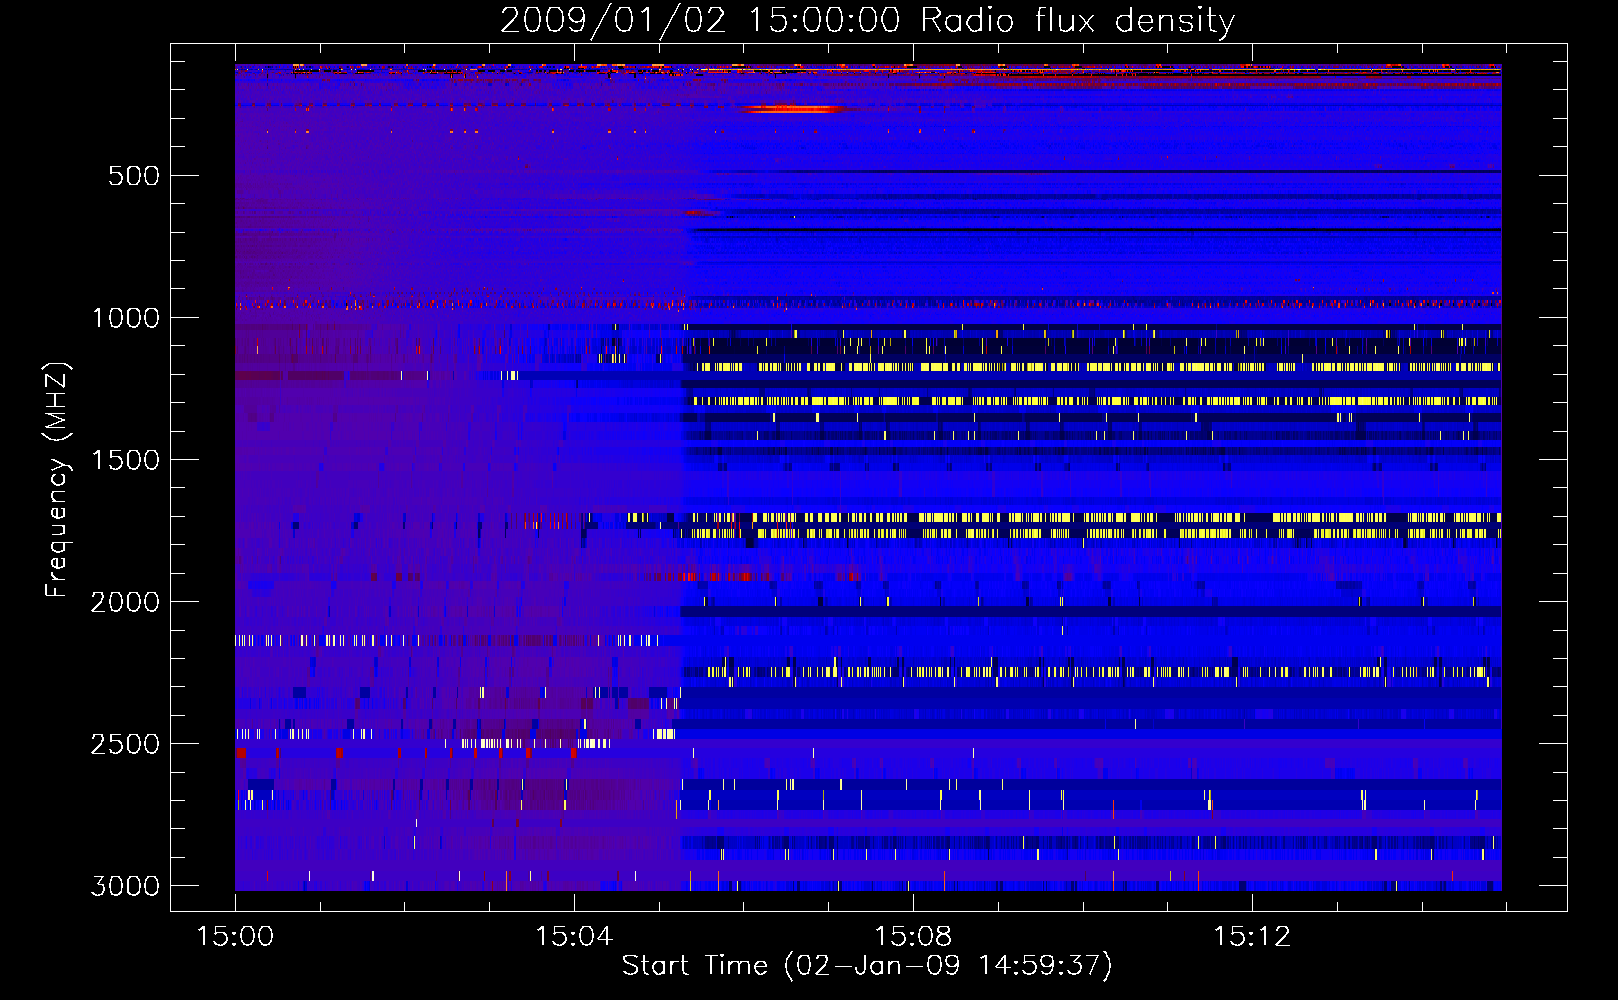The height and width of the screenshot is (1000, 1618).
Task: Click the bright red burst near 300 MHz
Action: point(793,109)
